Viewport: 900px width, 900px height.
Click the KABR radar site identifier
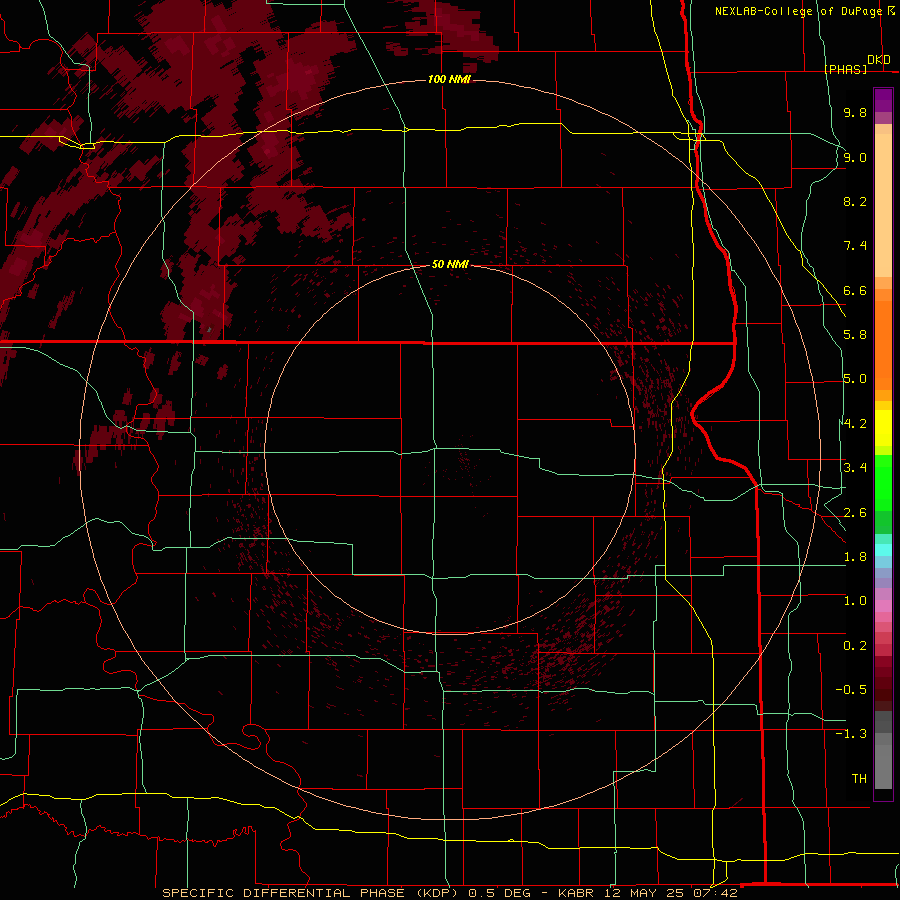[576, 893]
